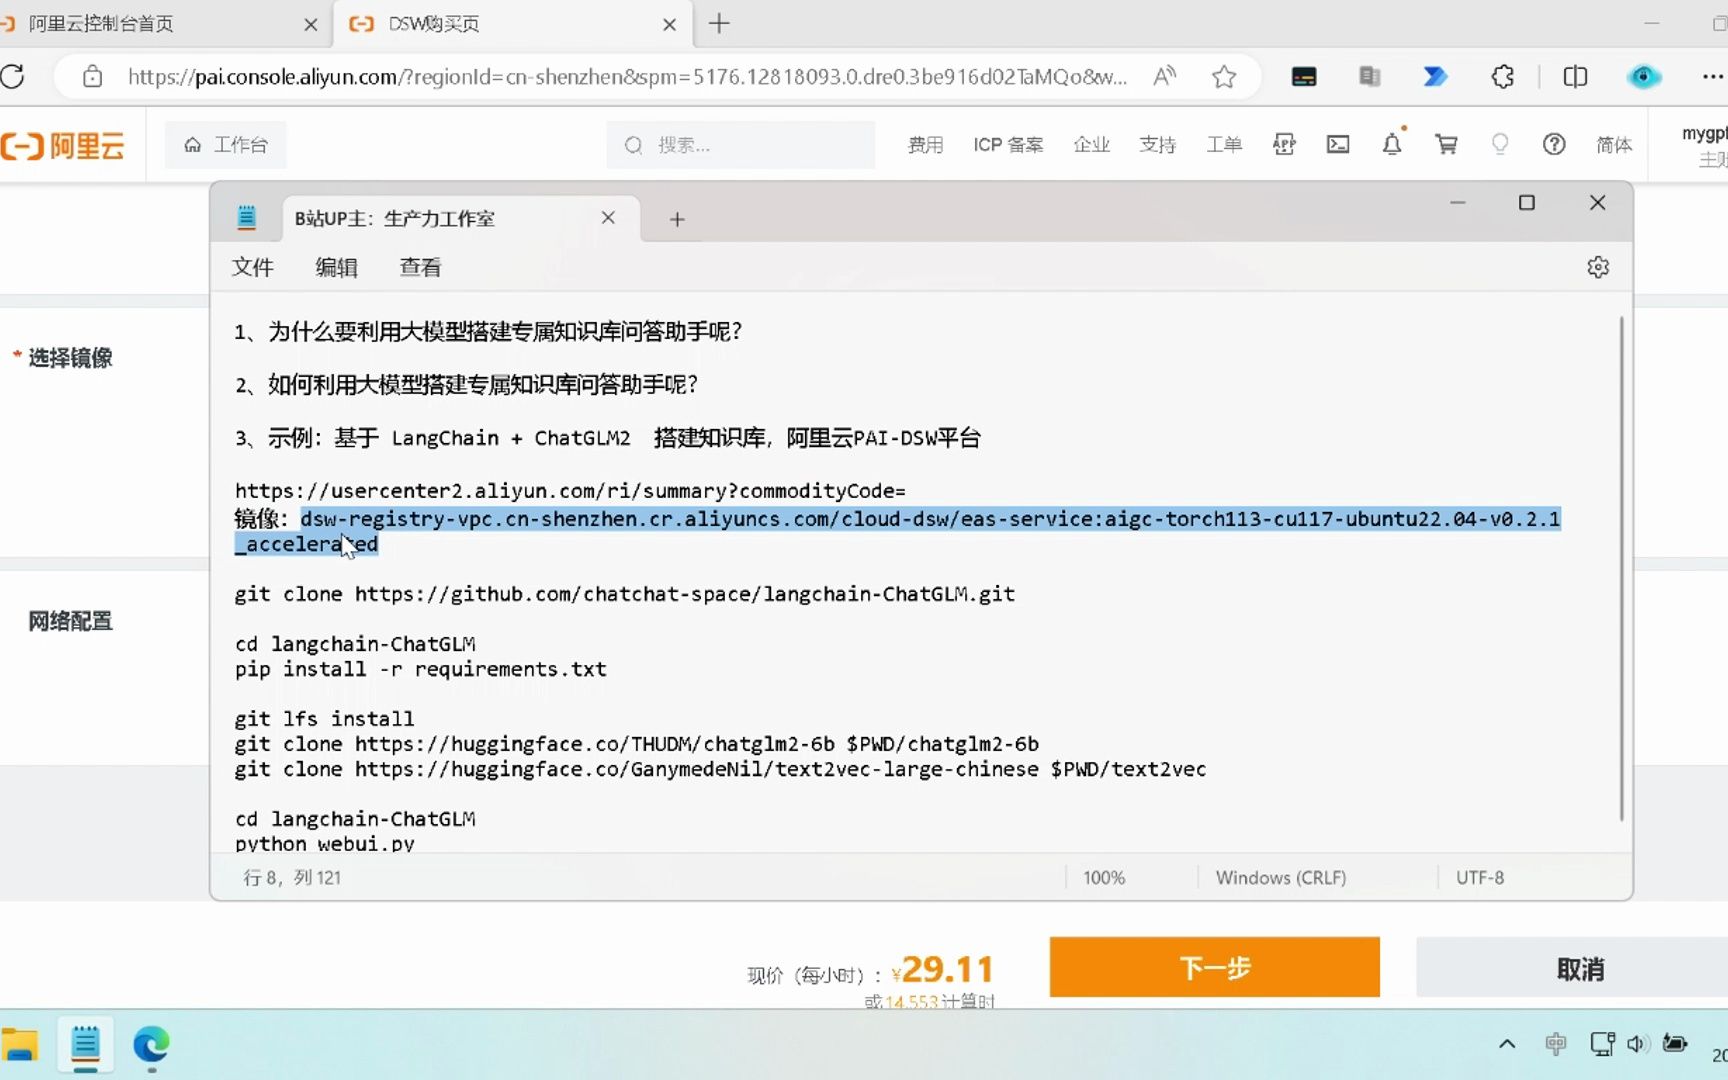
Task: Open Notepad settings gear
Action: 1597,267
